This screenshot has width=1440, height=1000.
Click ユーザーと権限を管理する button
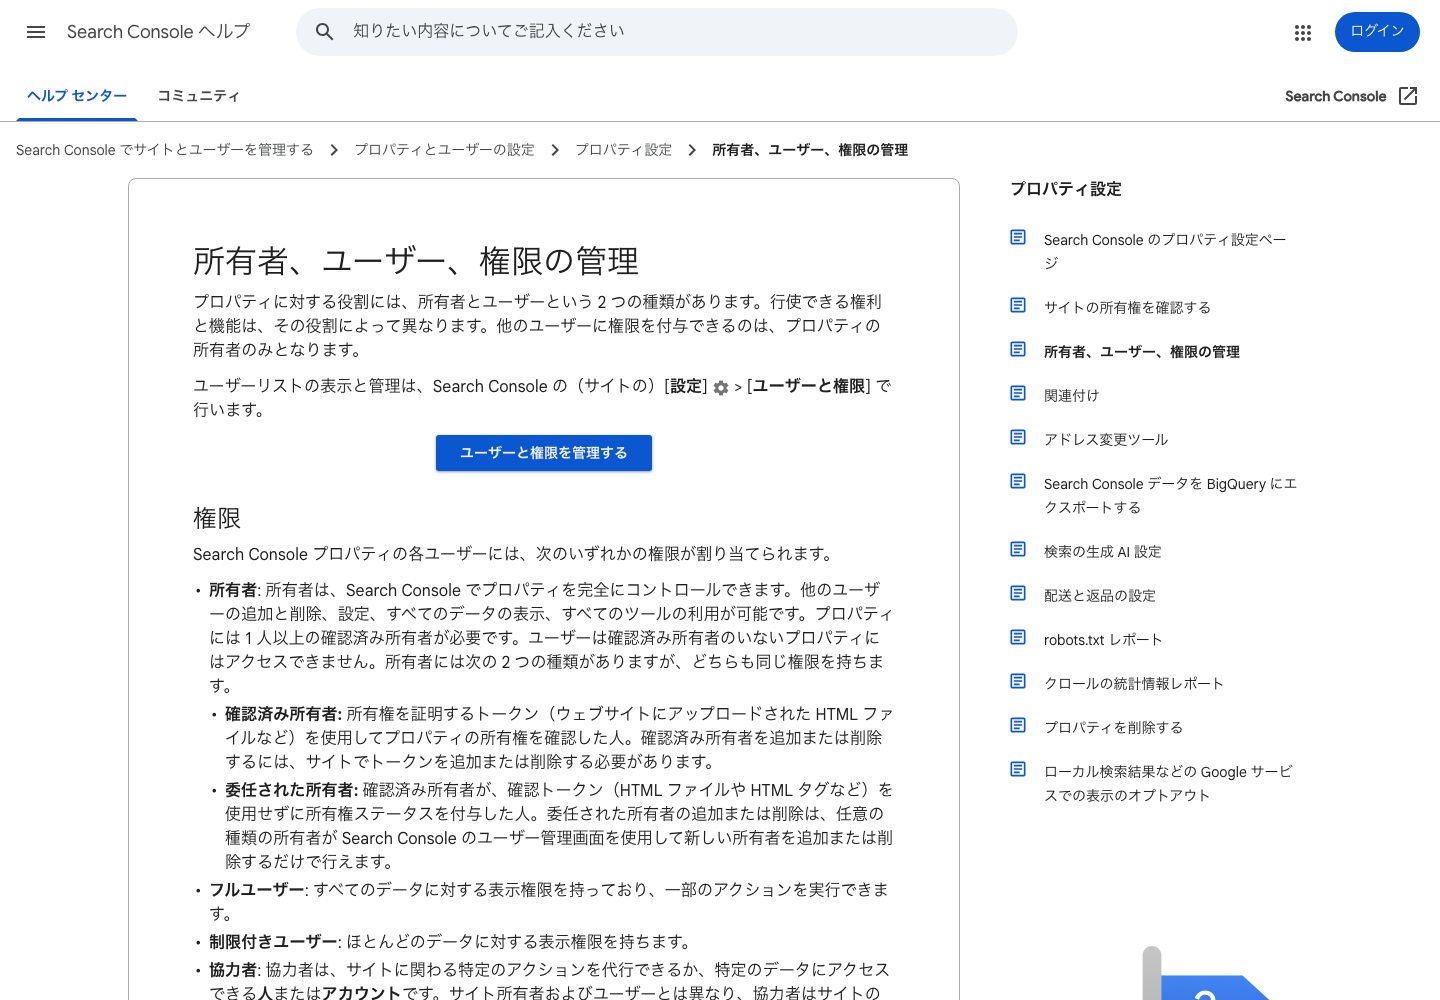[544, 453]
